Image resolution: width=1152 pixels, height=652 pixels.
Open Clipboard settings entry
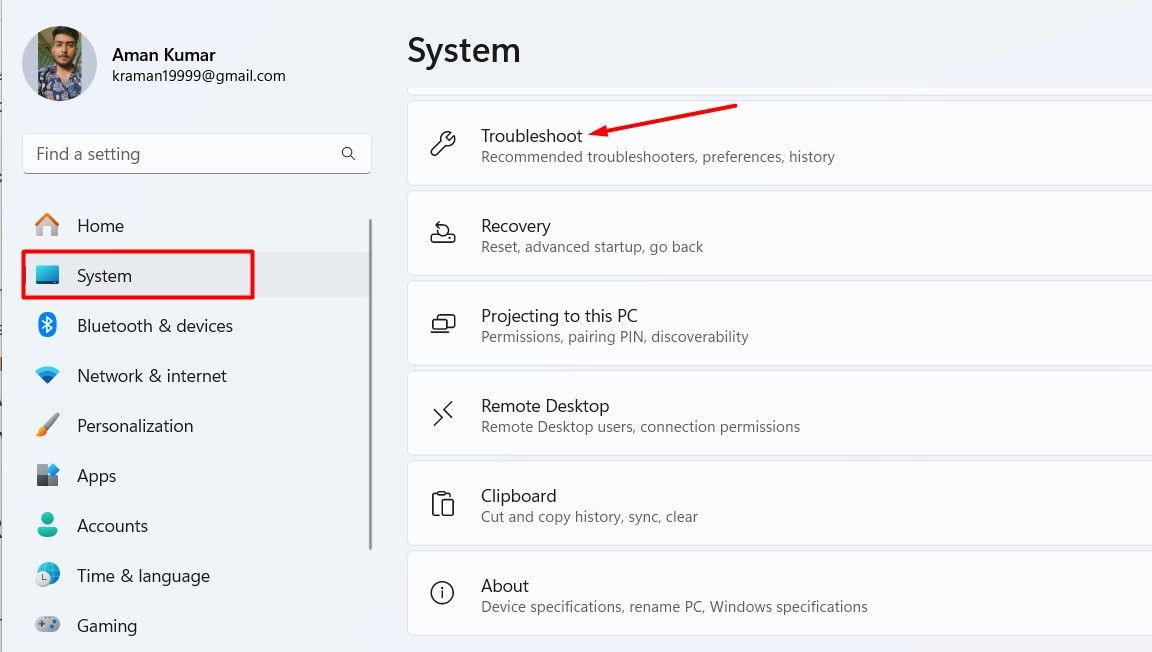pyautogui.click(x=780, y=504)
